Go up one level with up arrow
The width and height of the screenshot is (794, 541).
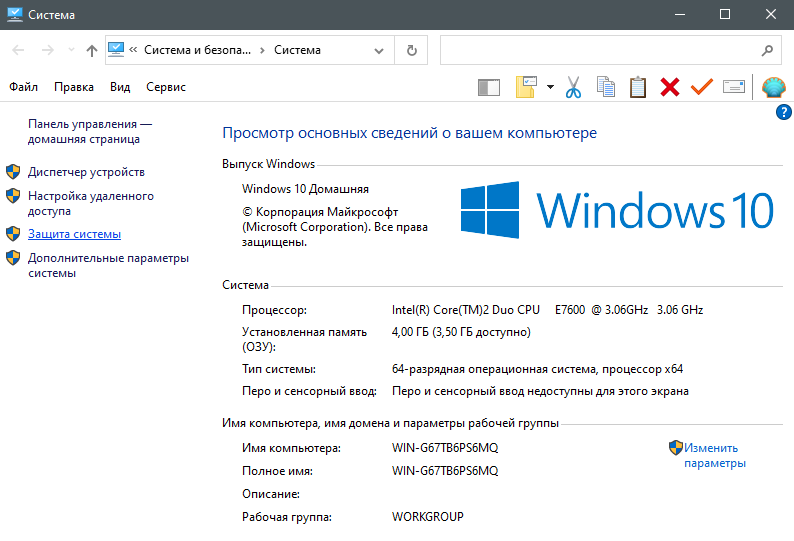pyautogui.click(x=92, y=50)
